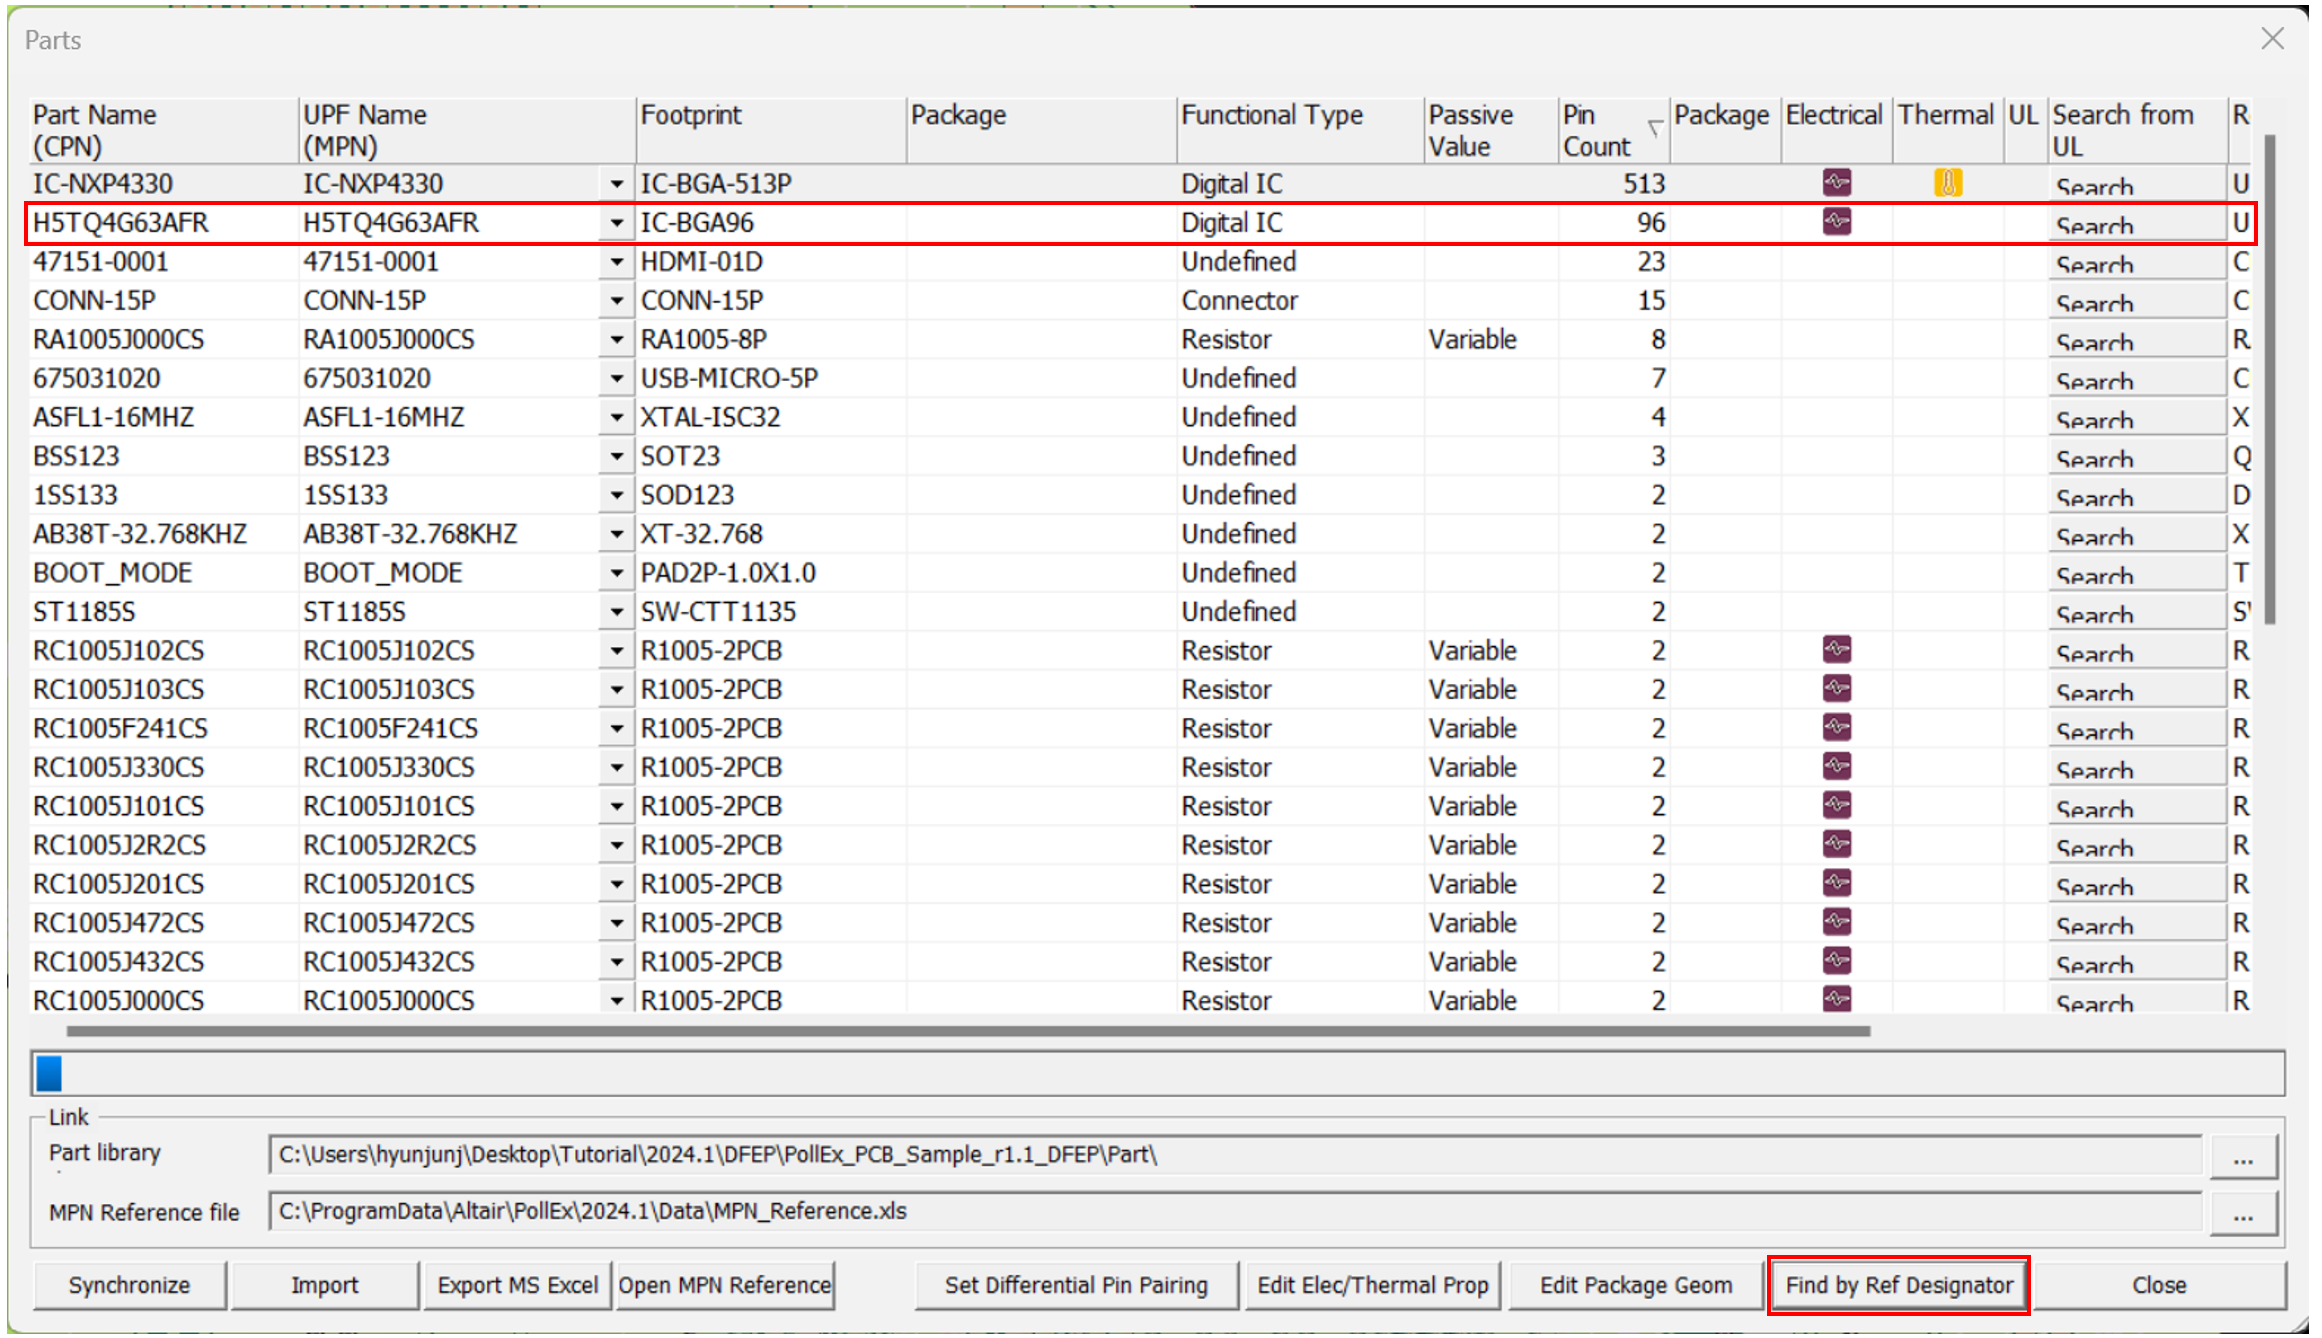Click electrical icon for RC1005J102CS row
Screen dimensions: 2322x1338
[x=1836, y=650]
